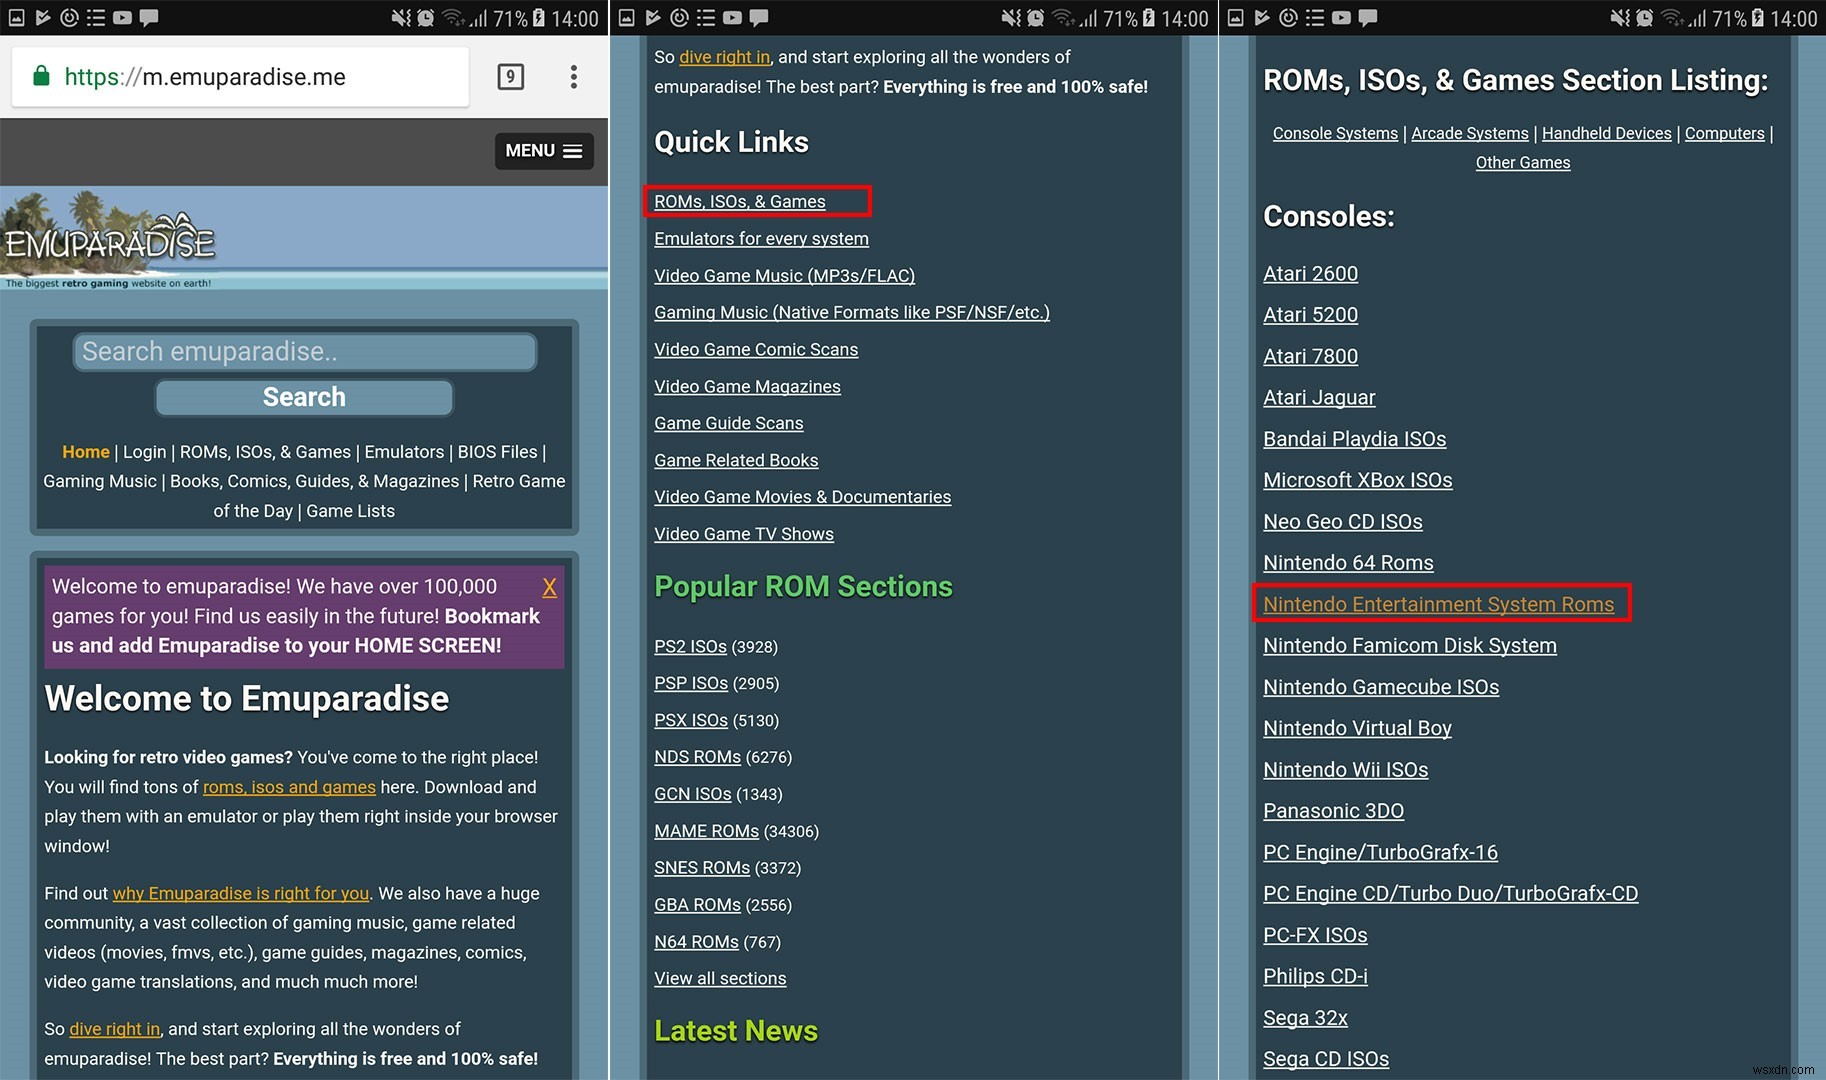Viewport: 1826px width, 1080px height.
Task: Open the Atari 2600 console link
Action: (1310, 274)
